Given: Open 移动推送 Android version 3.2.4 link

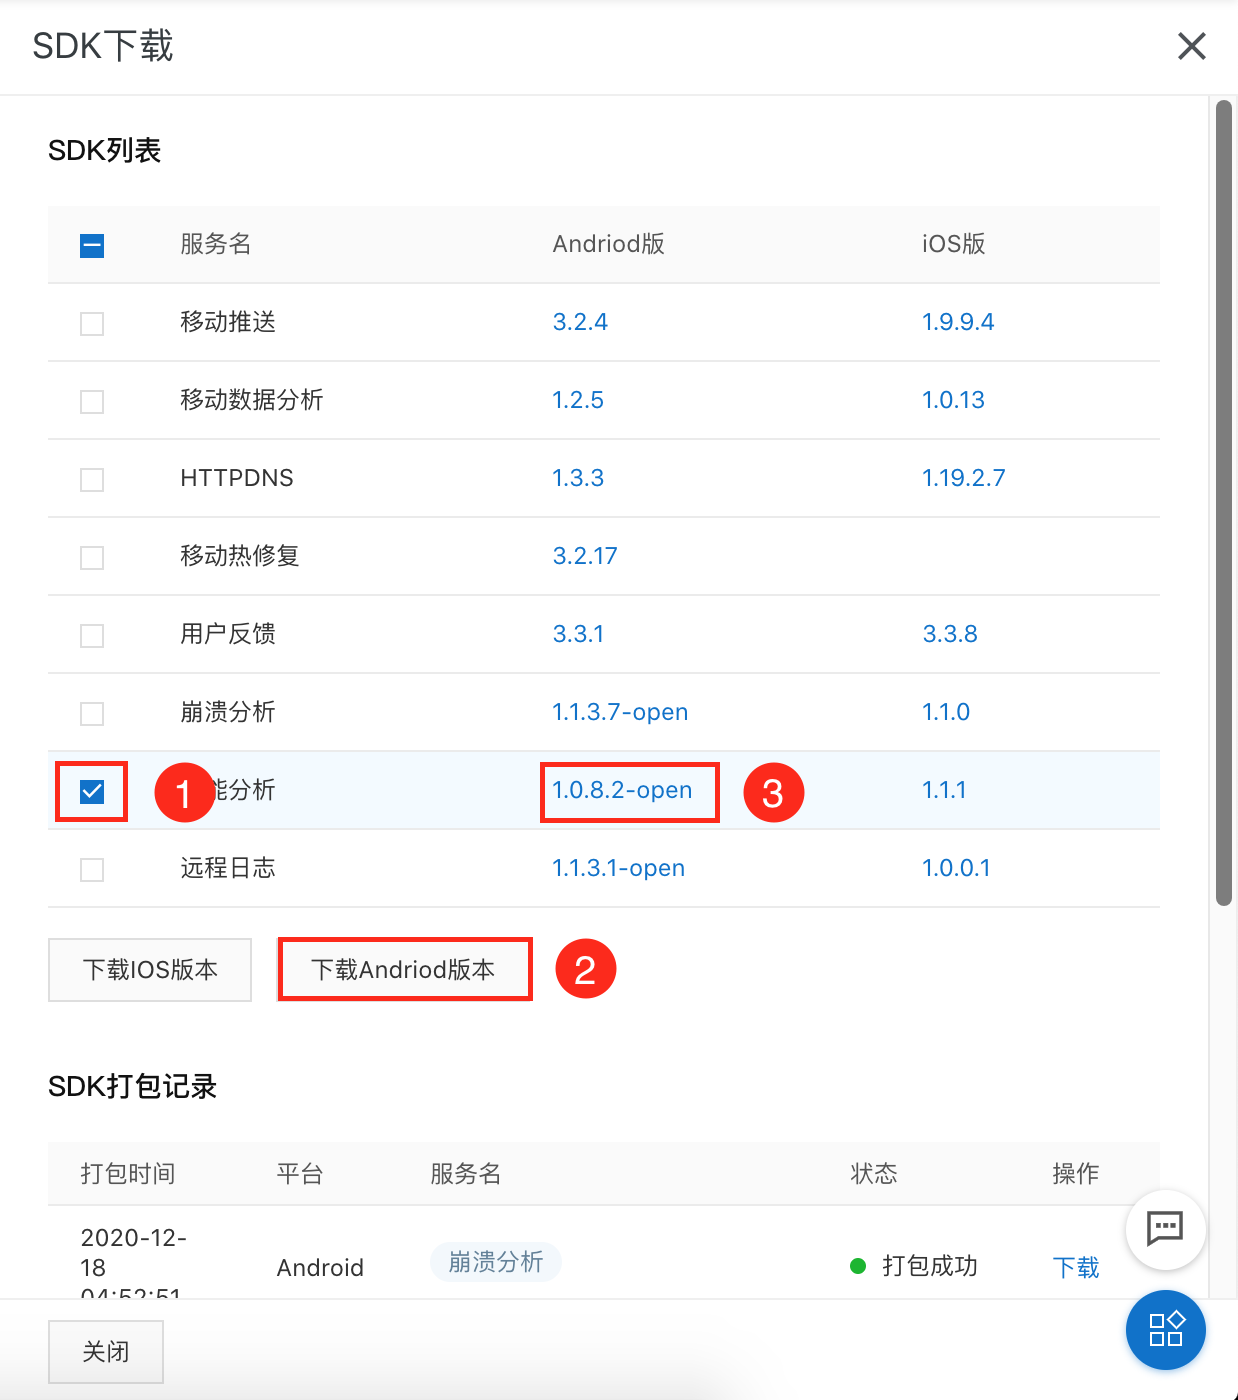Looking at the screenshot, I should (580, 322).
